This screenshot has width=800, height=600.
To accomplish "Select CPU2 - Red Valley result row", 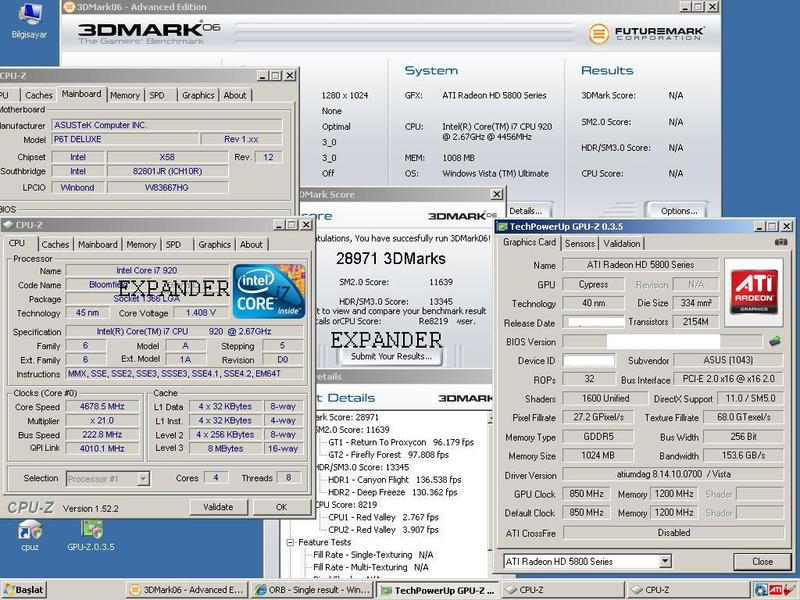I will (x=383, y=530).
